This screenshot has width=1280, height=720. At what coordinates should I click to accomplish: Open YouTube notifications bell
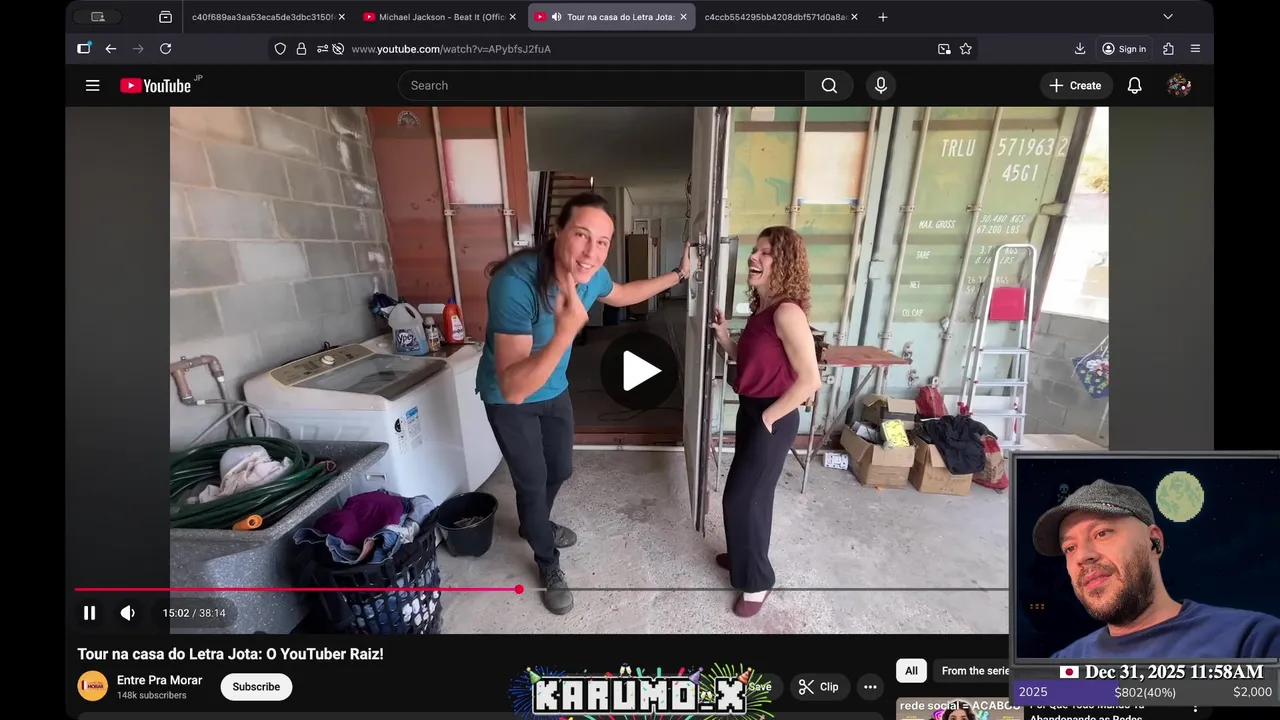pos(1134,86)
